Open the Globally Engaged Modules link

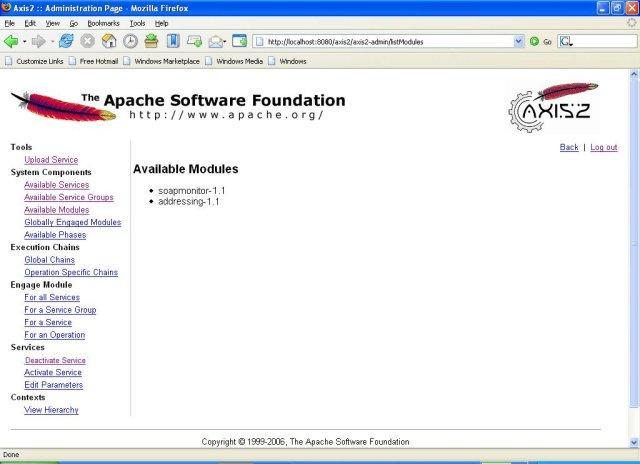tap(72, 222)
